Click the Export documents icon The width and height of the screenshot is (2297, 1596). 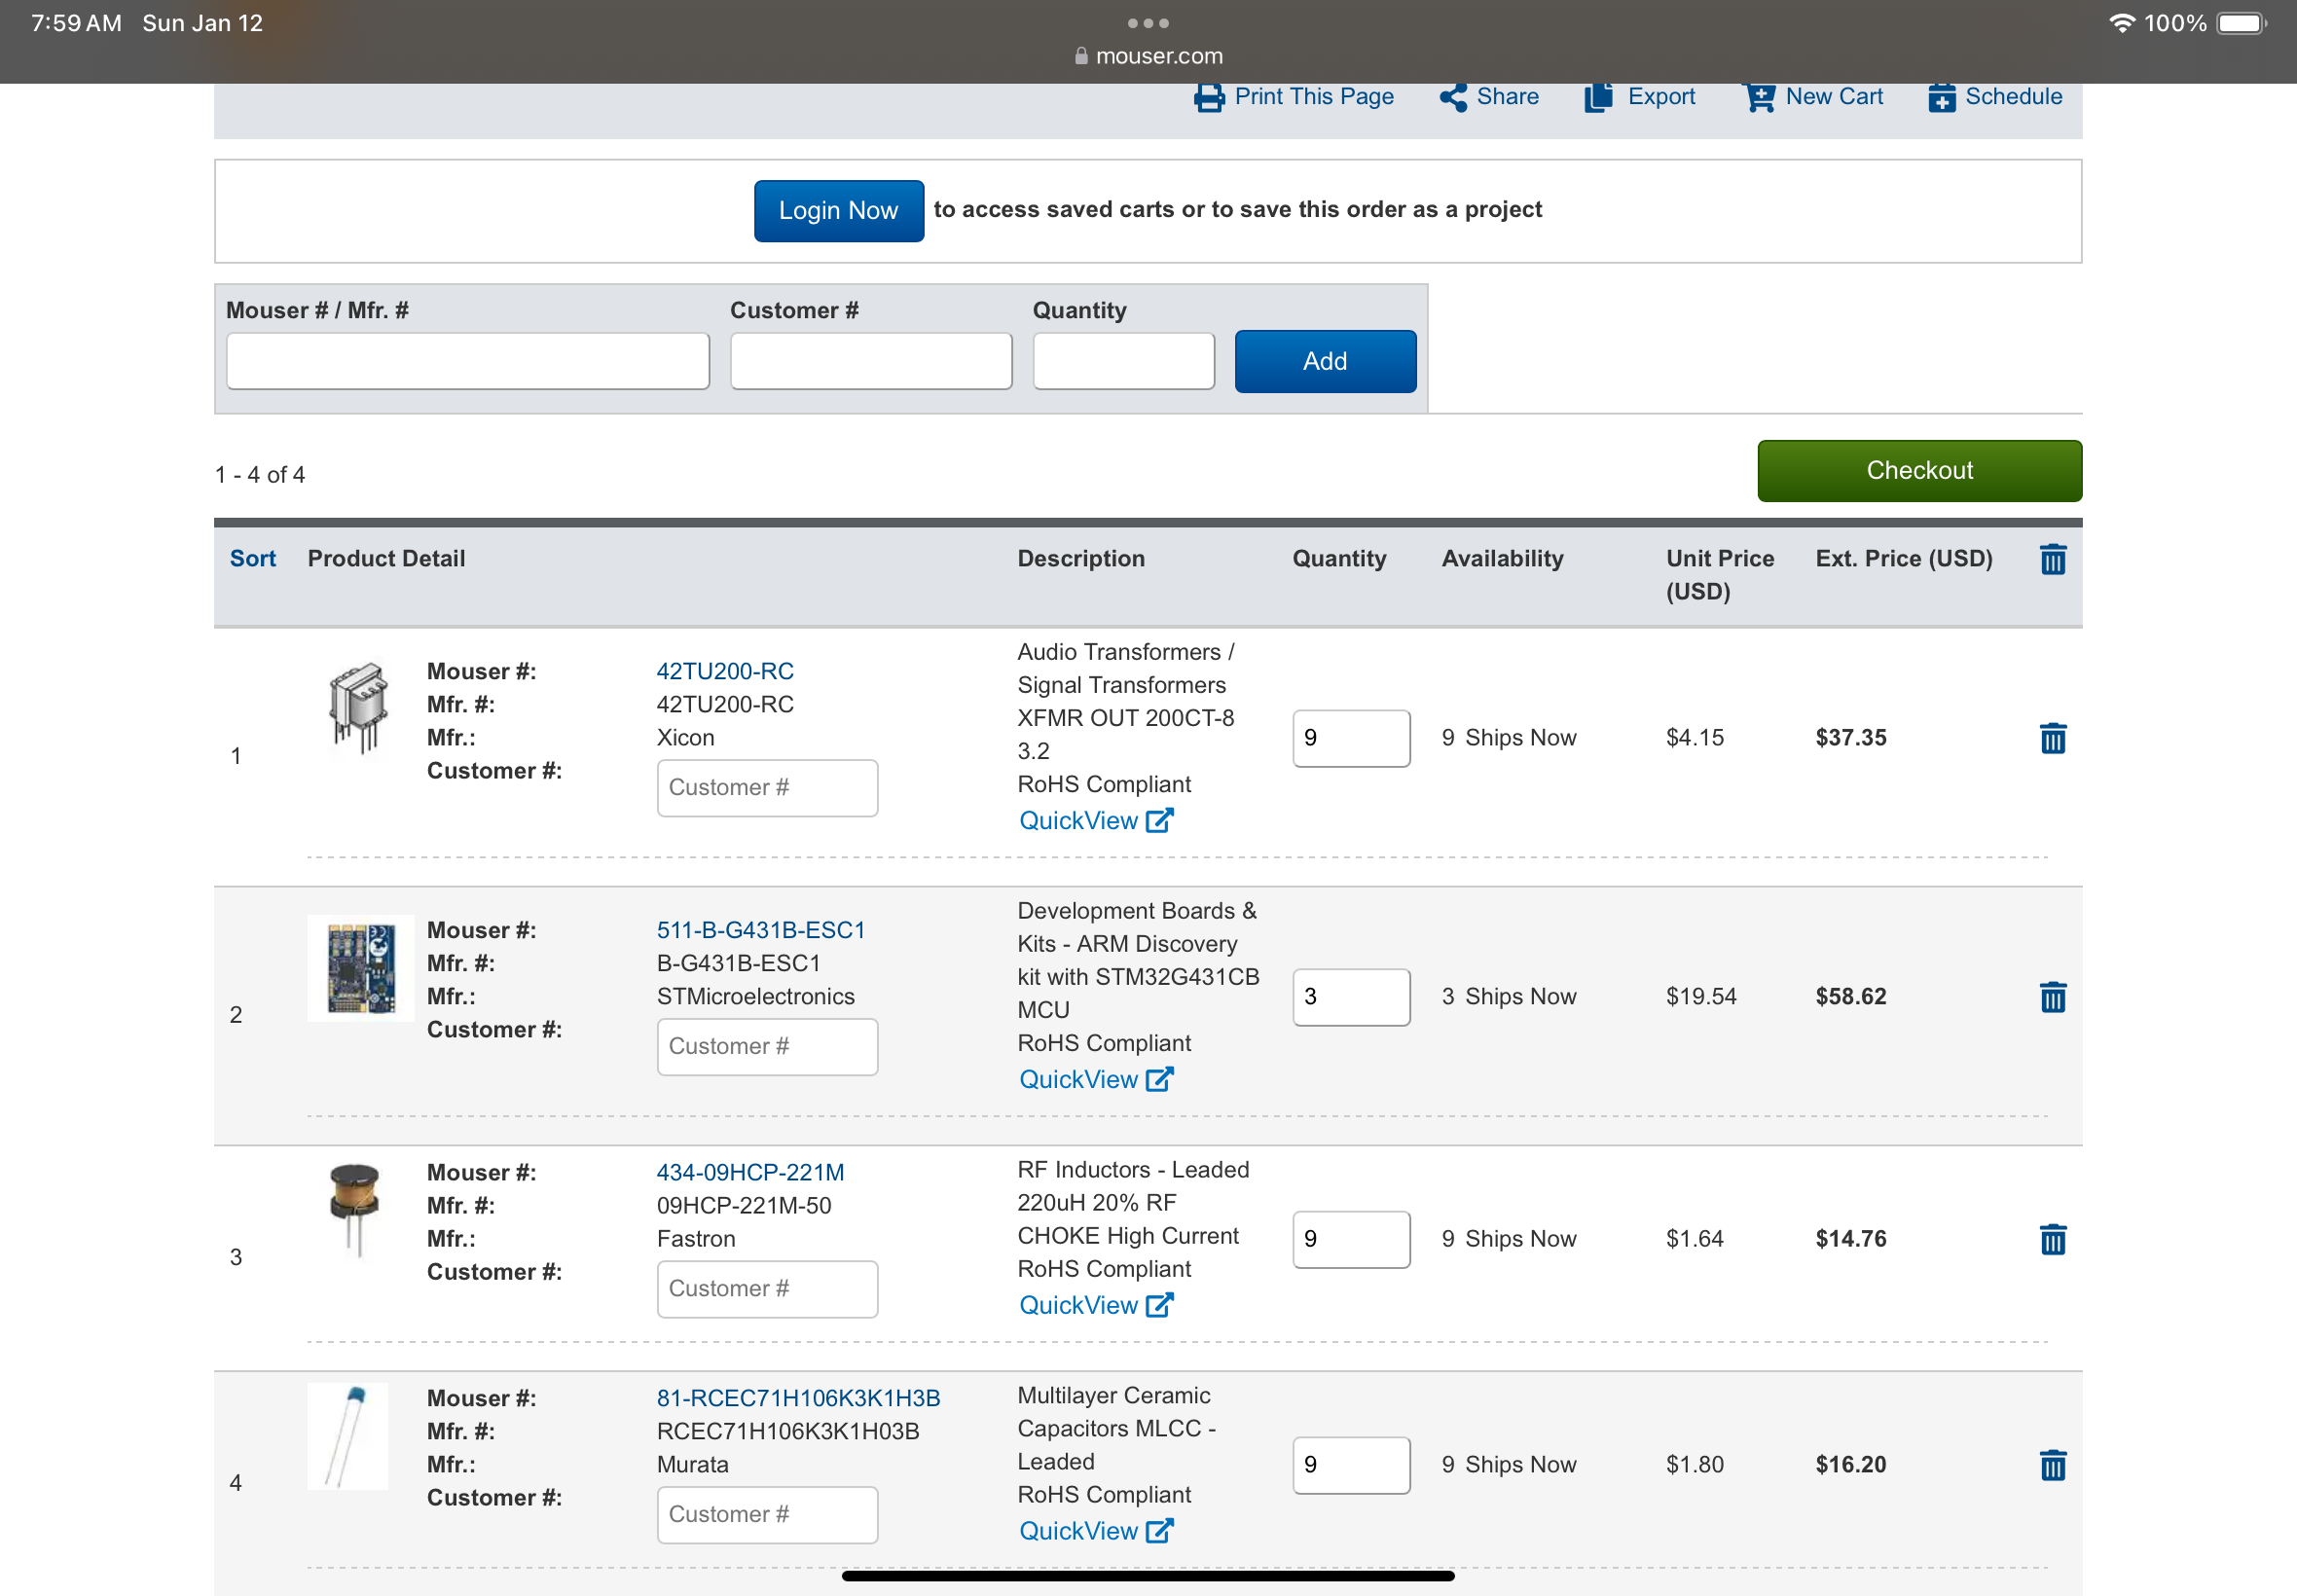tap(1598, 97)
